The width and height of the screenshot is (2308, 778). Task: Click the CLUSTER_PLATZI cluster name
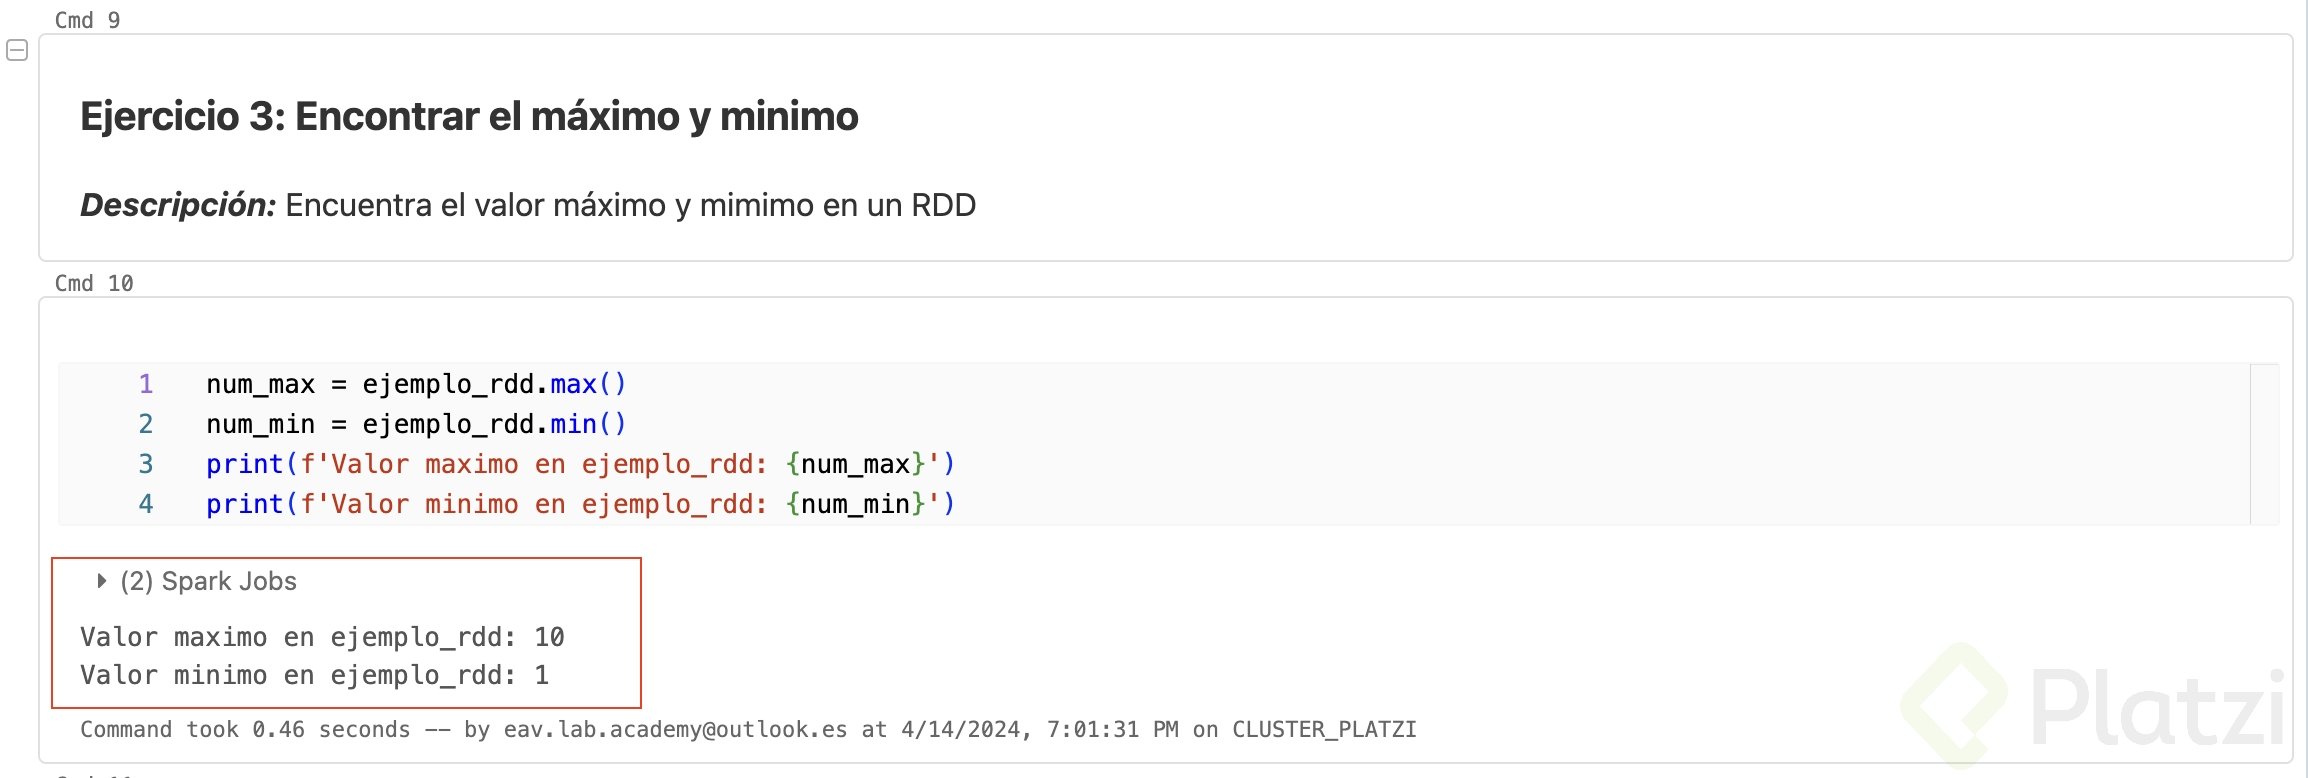[x=1324, y=729]
